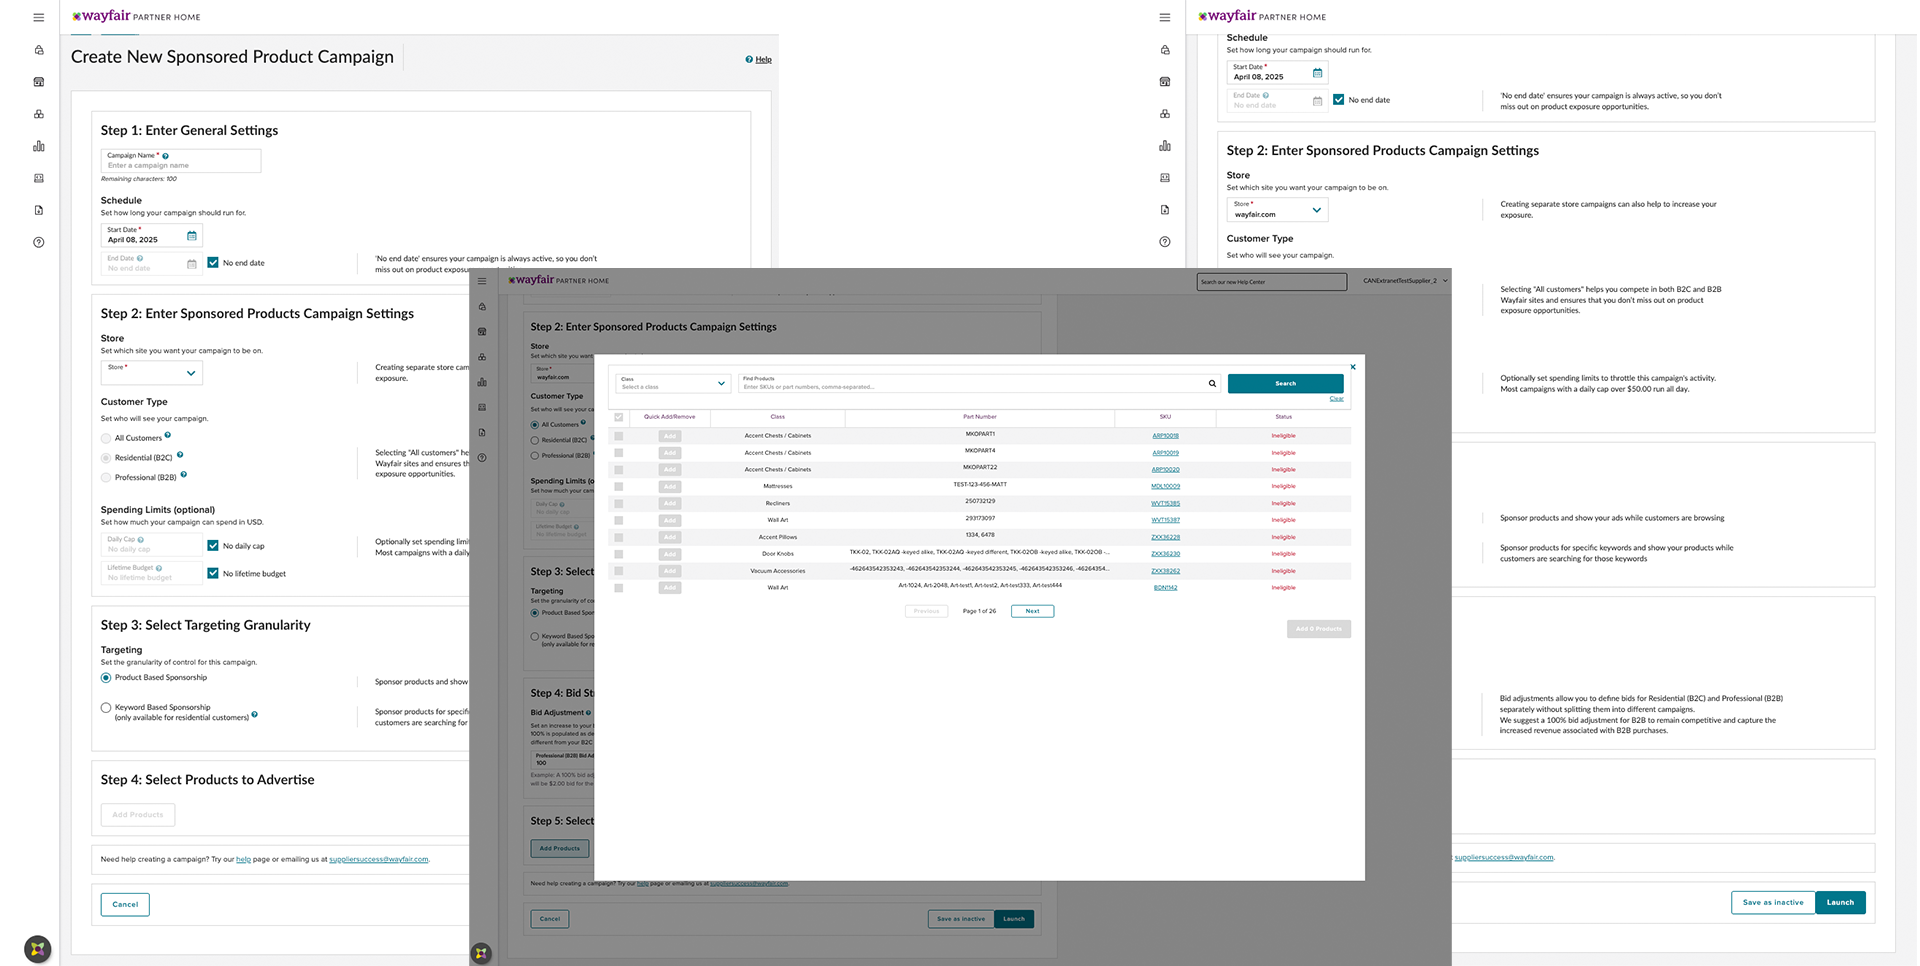This screenshot has height=966, width=1920.
Task: Click Next to view more product pages
Action: [1032, 611]
